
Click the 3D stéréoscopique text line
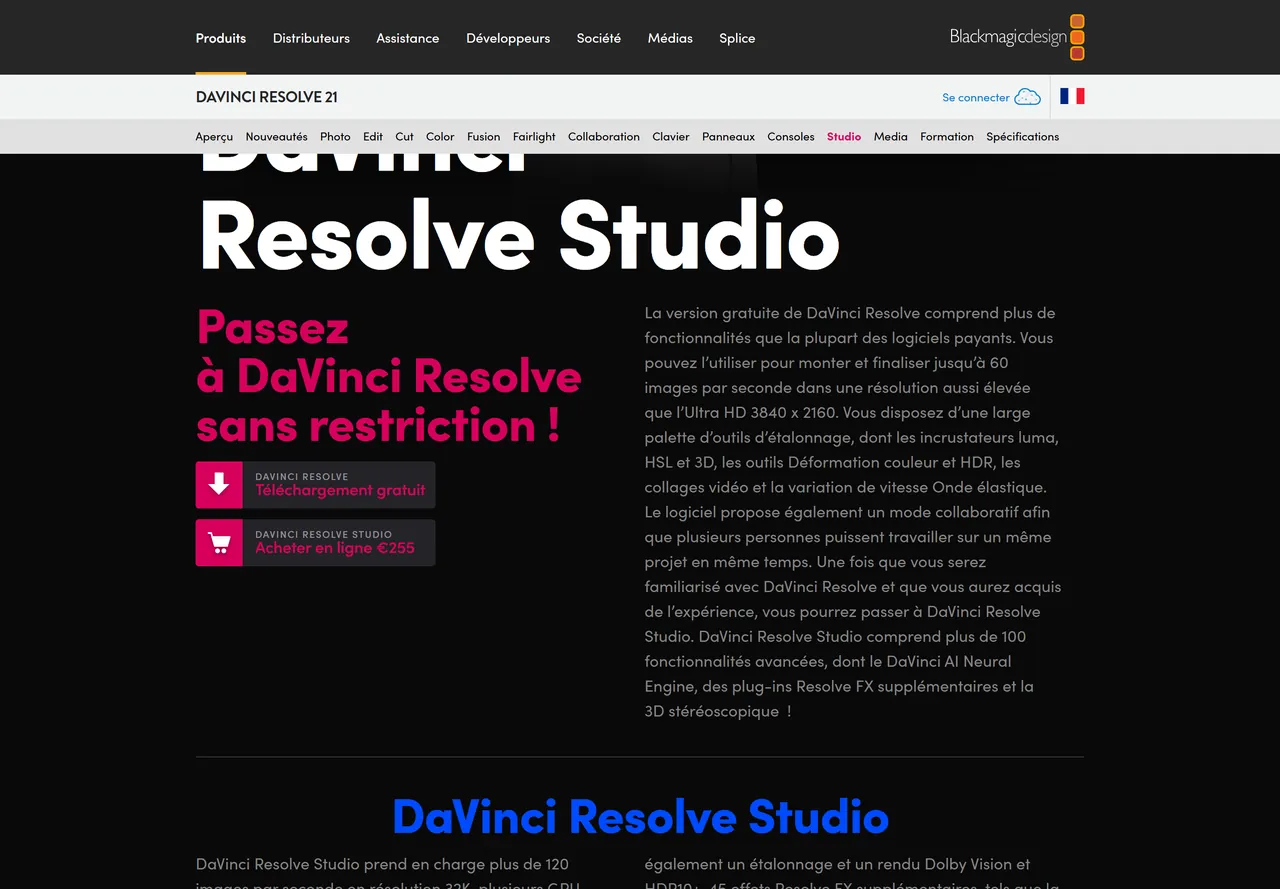[x=718, y=711]
